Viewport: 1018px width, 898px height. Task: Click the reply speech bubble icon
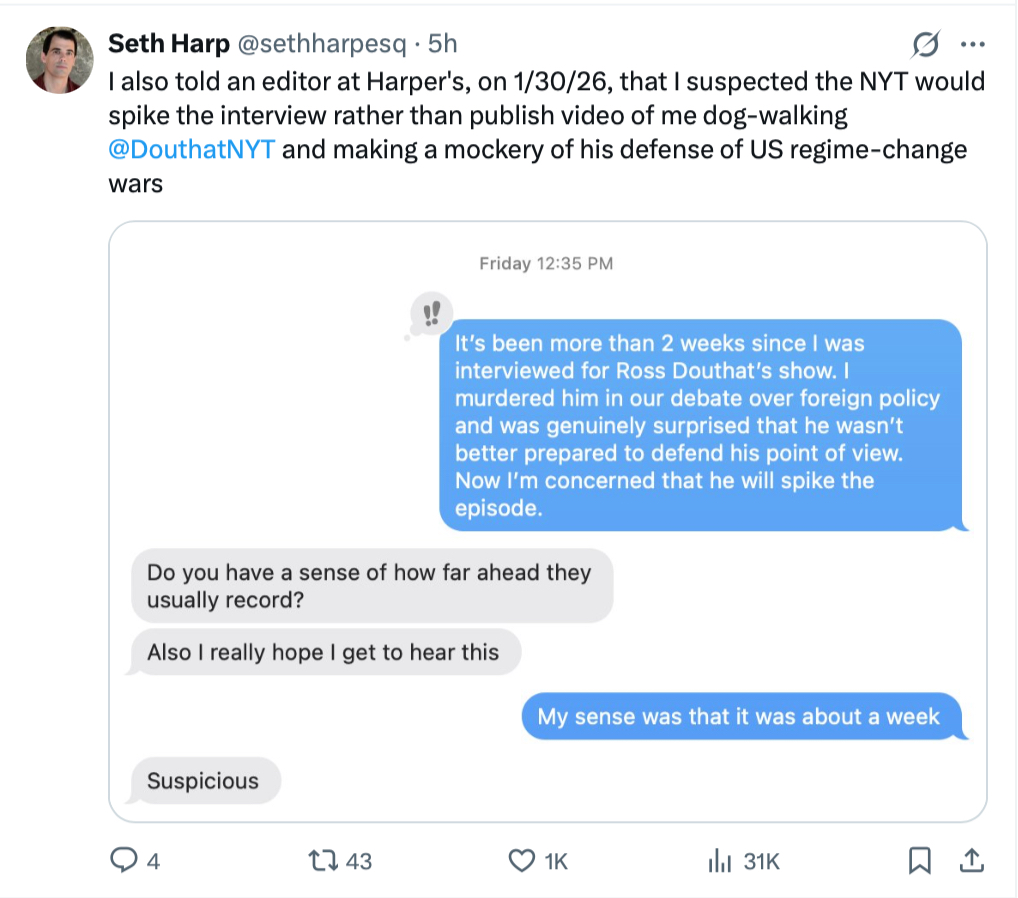123,860
